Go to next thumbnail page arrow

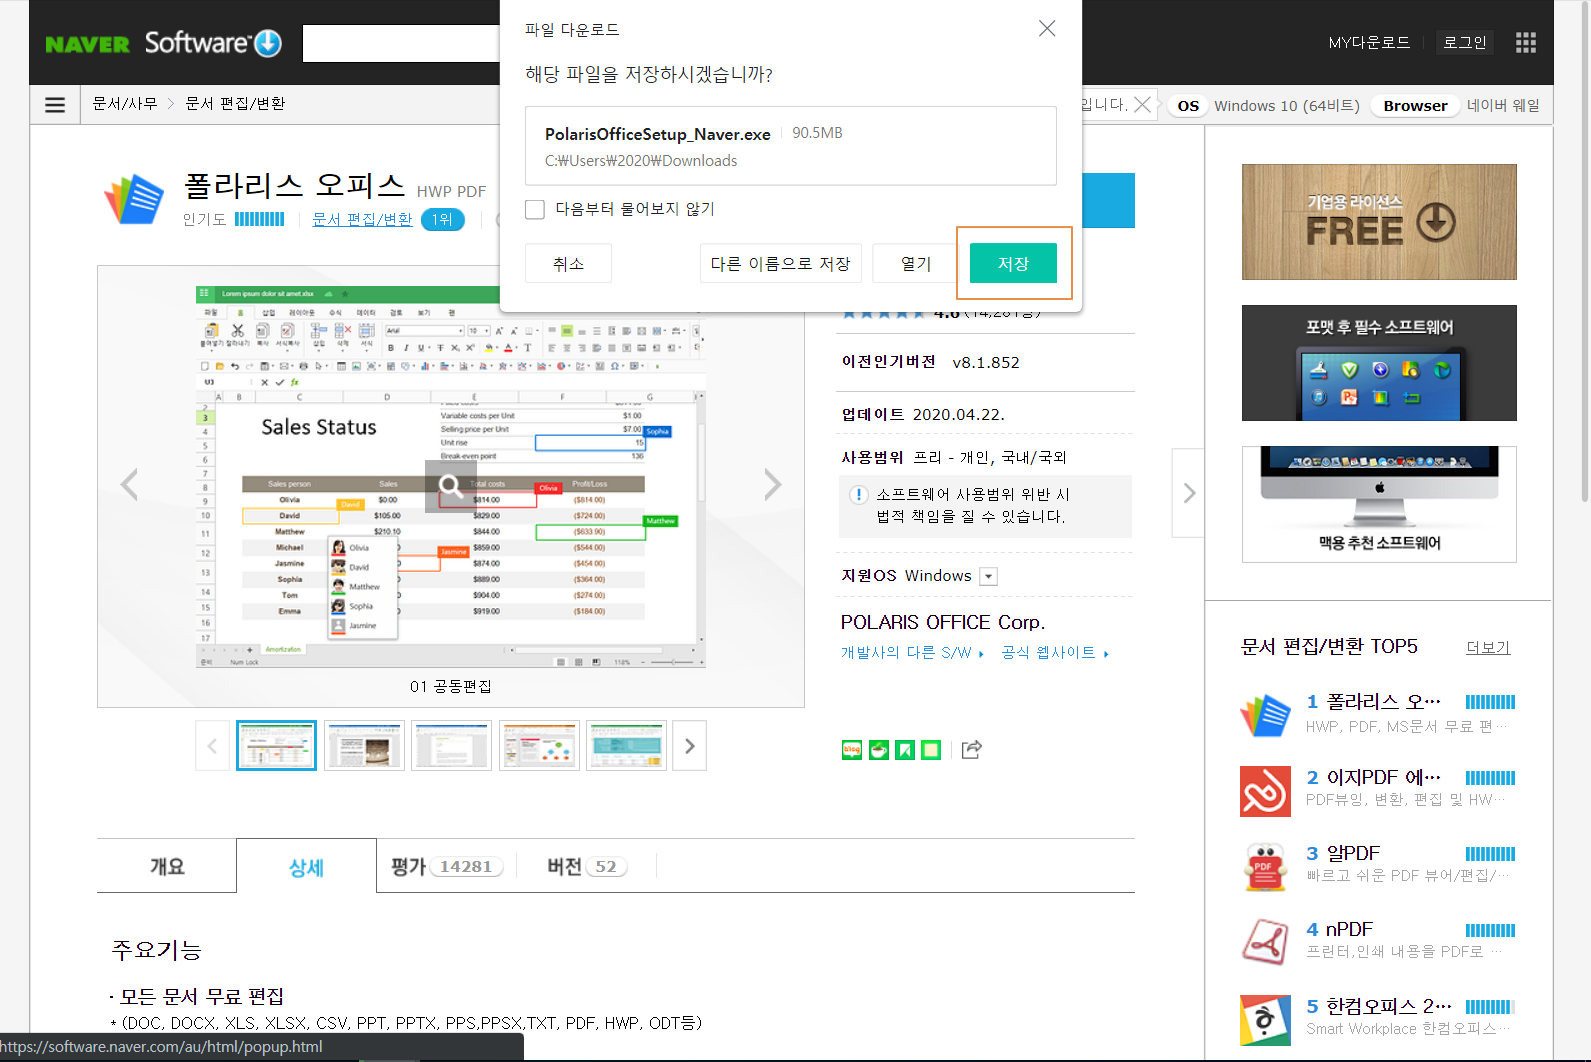click(x=690, y=746)
